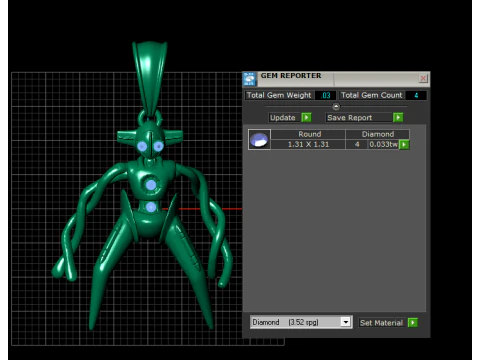Click the Total Gem Weight value field
Viewport: 480px width, 360px height.
tap(325, 95)
